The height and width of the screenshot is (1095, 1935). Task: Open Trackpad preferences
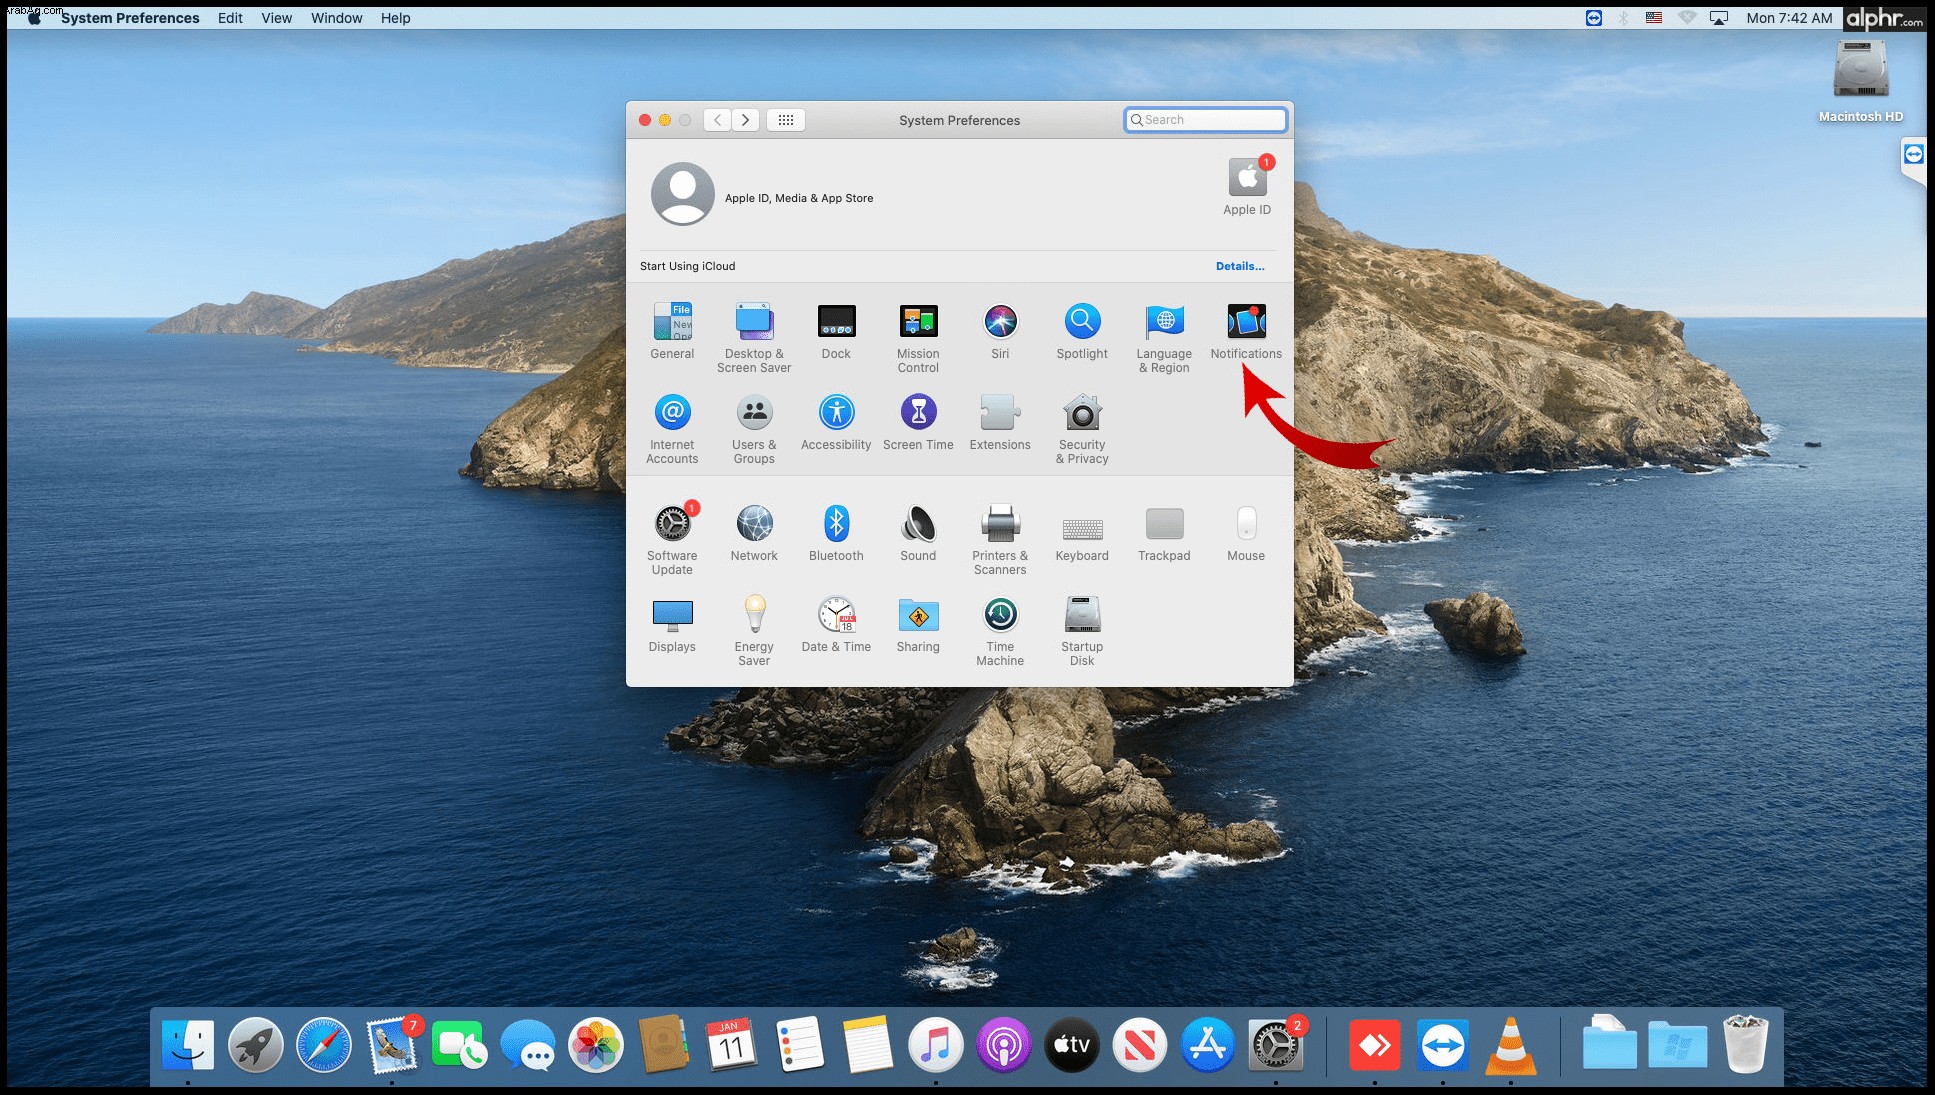point(1164,533)
